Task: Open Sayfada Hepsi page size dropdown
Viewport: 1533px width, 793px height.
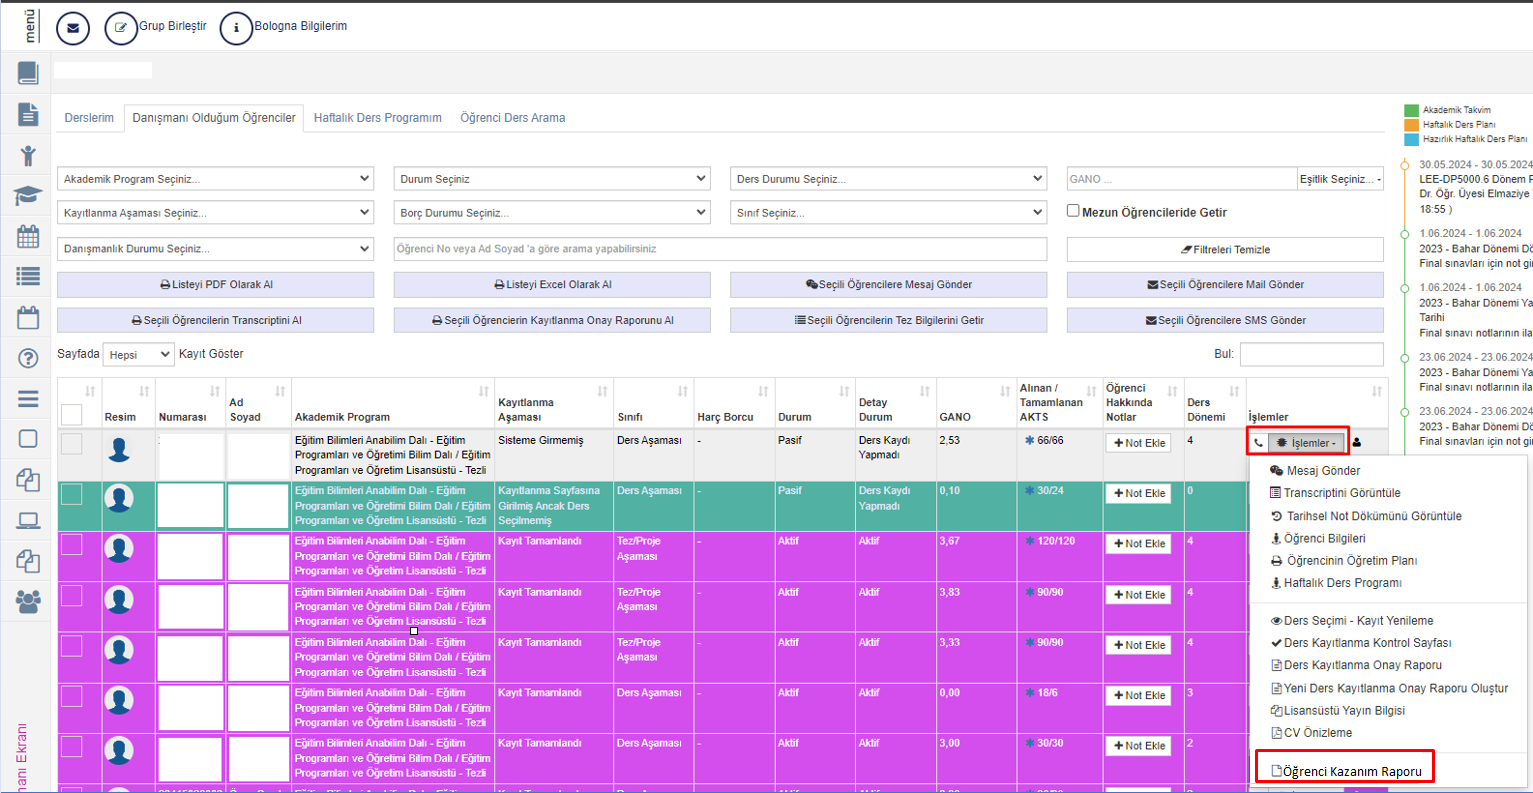Action: click(x=139, y=355)
